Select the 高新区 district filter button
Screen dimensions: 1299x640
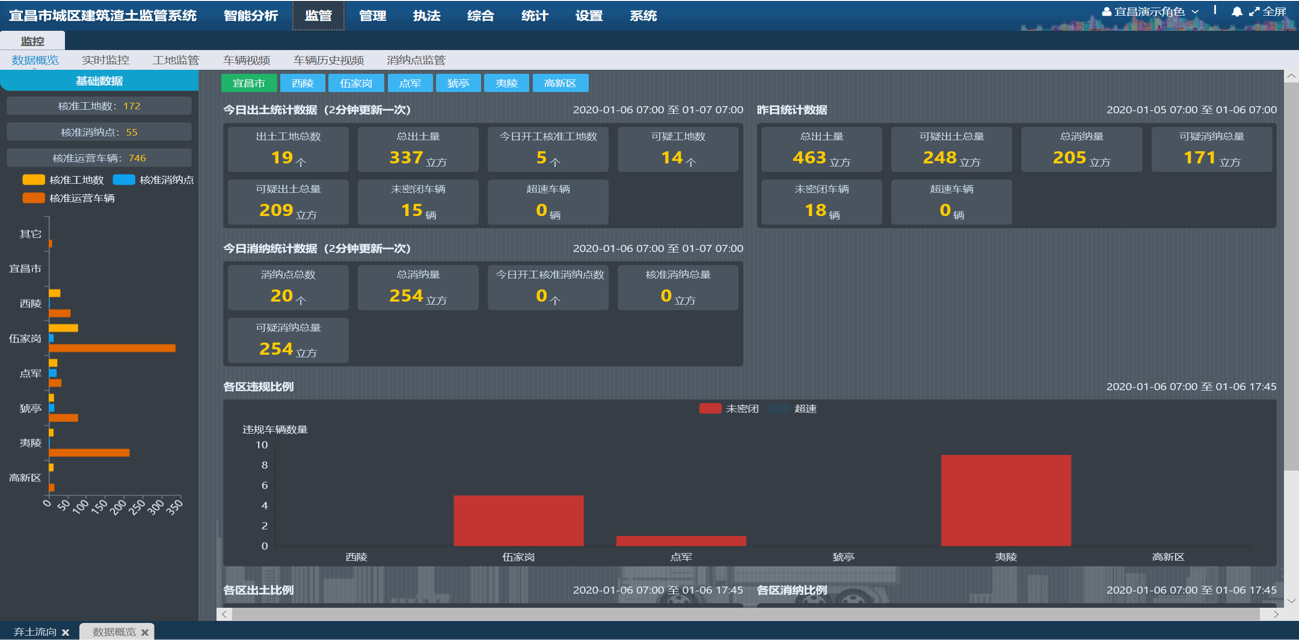click(560, 83)
